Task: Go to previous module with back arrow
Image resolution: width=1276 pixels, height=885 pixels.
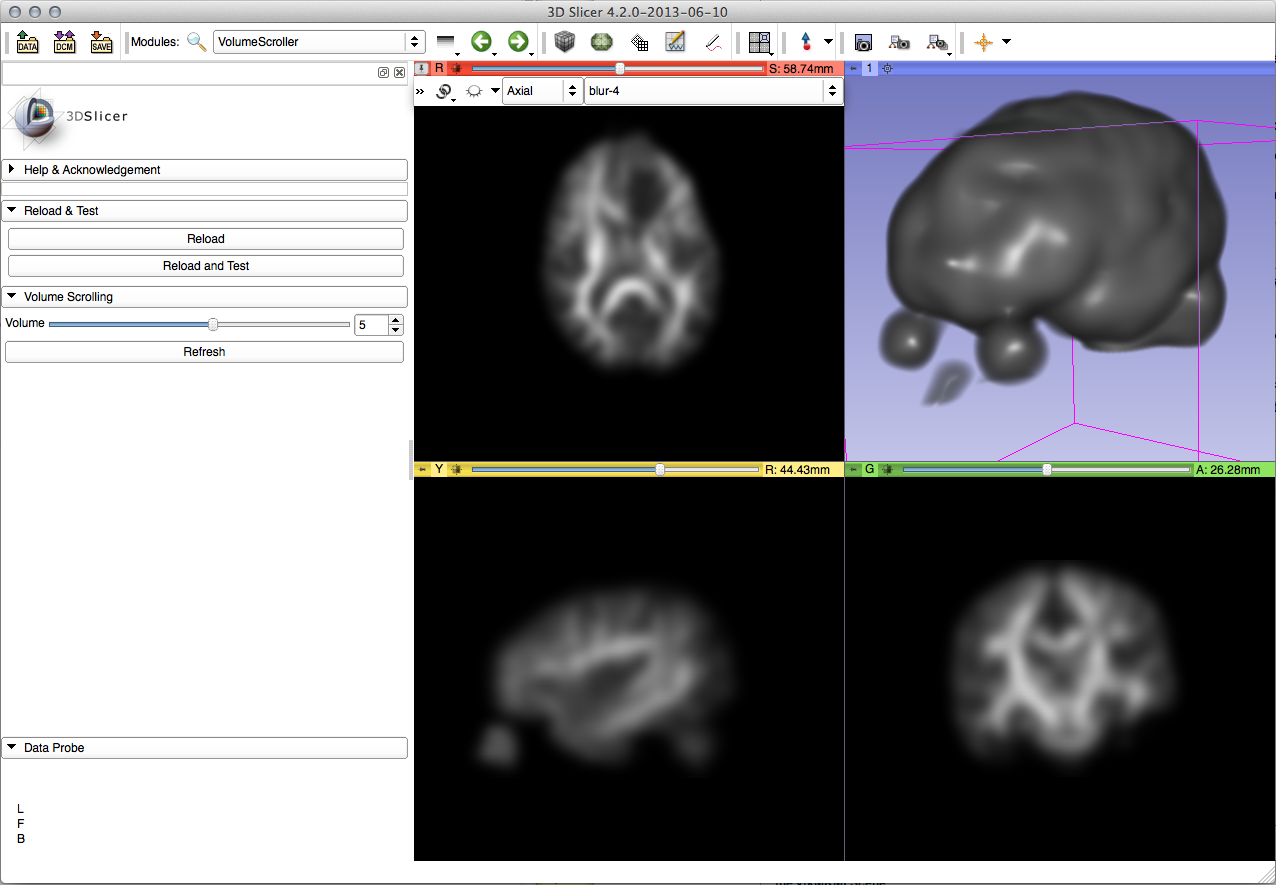Action: 482,42
